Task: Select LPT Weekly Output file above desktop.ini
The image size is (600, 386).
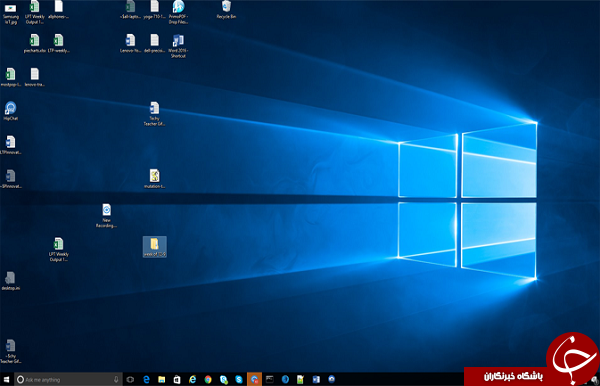Action: pos(59,249)
